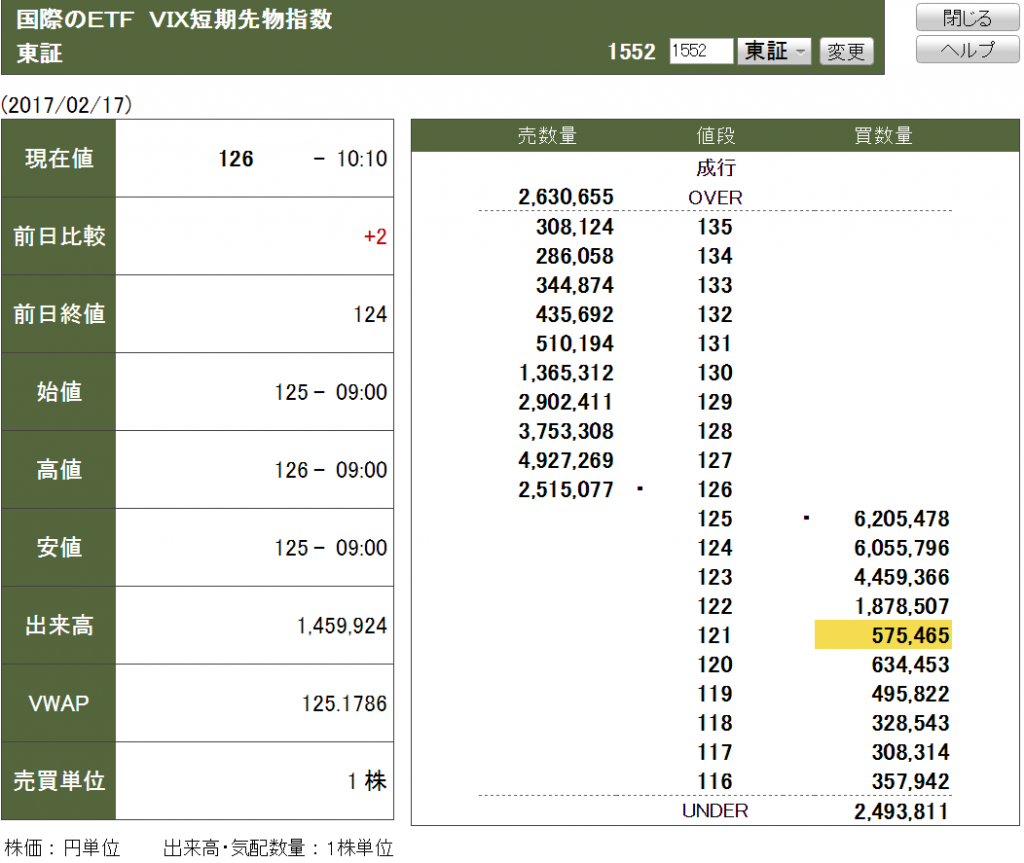Select the OVER sell quantity 2,630,655
Image resolution: width=1024 pixels, height=863 pixels.
tap(566, 197)
